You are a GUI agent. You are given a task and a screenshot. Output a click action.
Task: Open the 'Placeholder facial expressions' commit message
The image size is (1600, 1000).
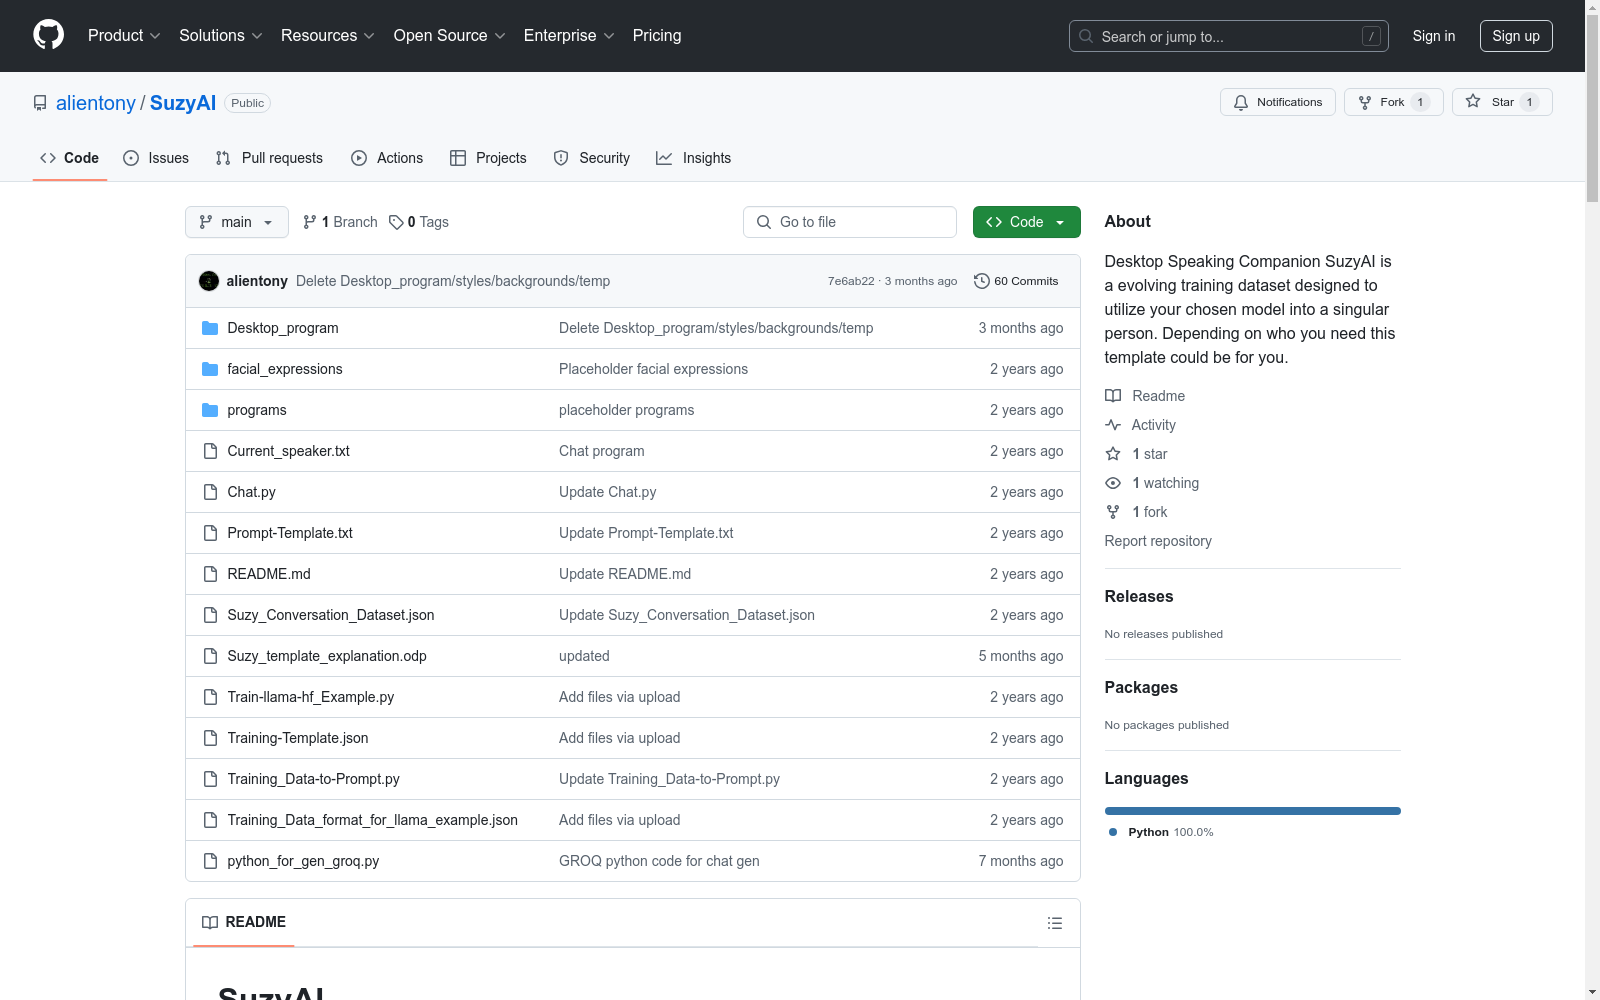653,369
